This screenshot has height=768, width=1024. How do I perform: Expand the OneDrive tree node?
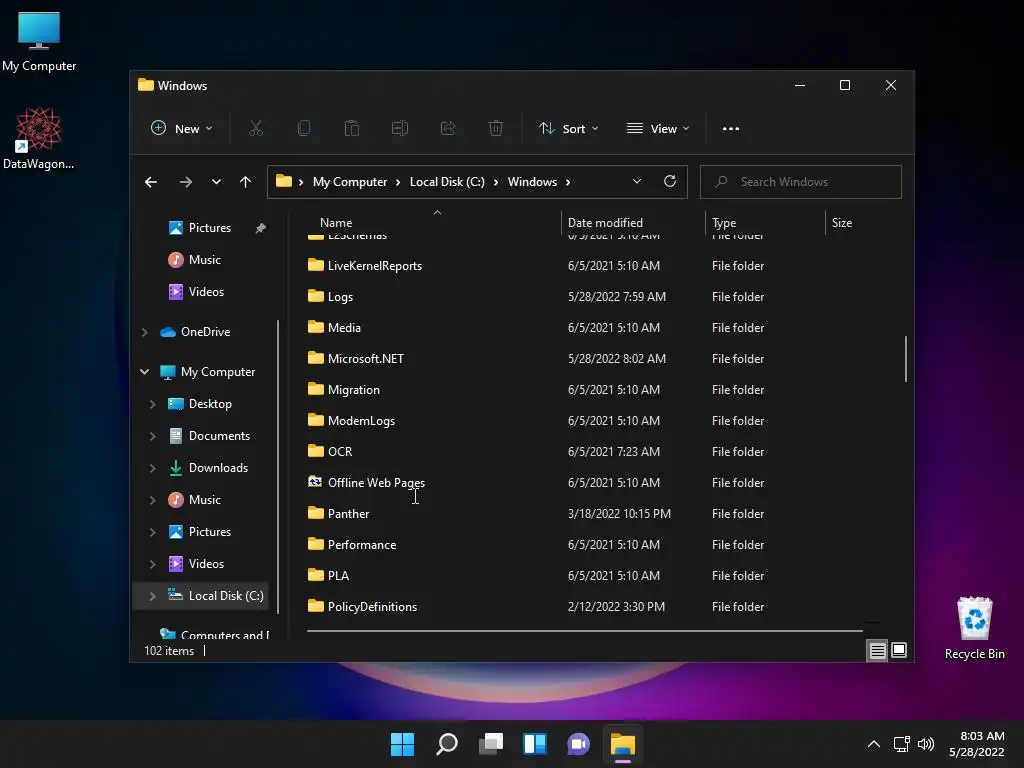144,332
